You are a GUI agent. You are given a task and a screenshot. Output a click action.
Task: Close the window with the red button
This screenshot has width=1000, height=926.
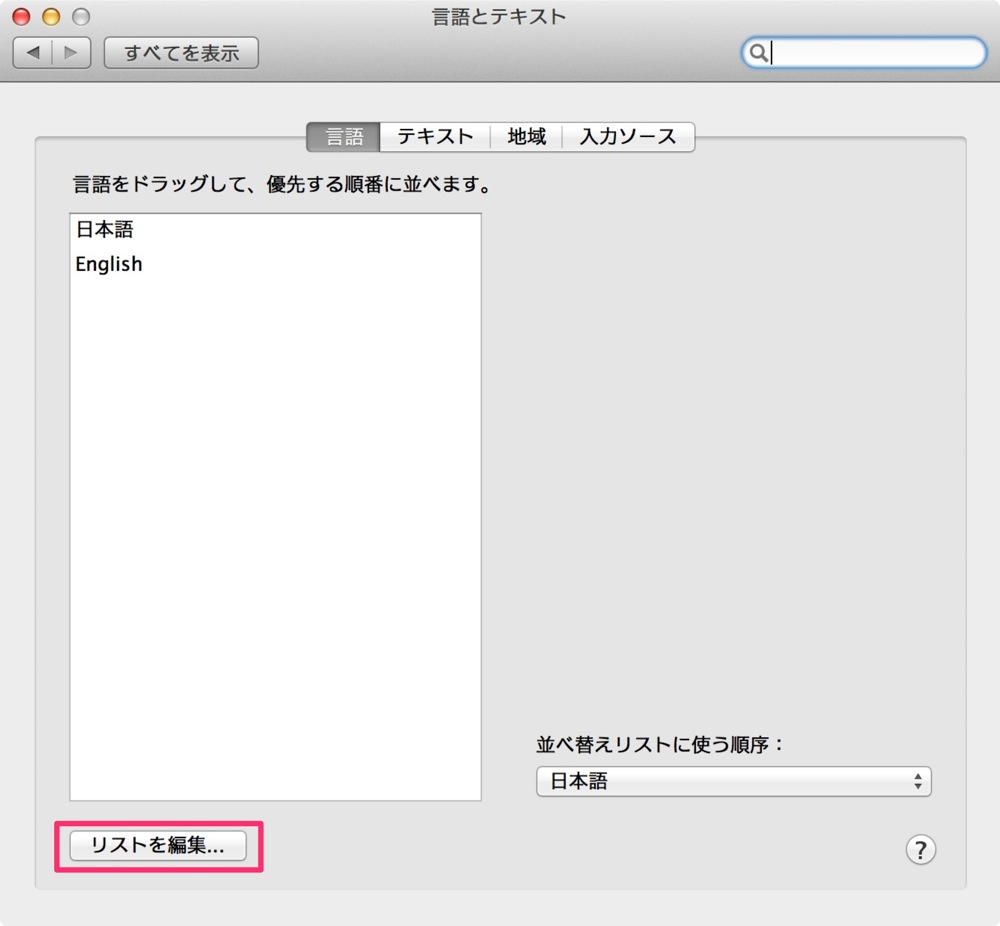click(x=21, y=17)
